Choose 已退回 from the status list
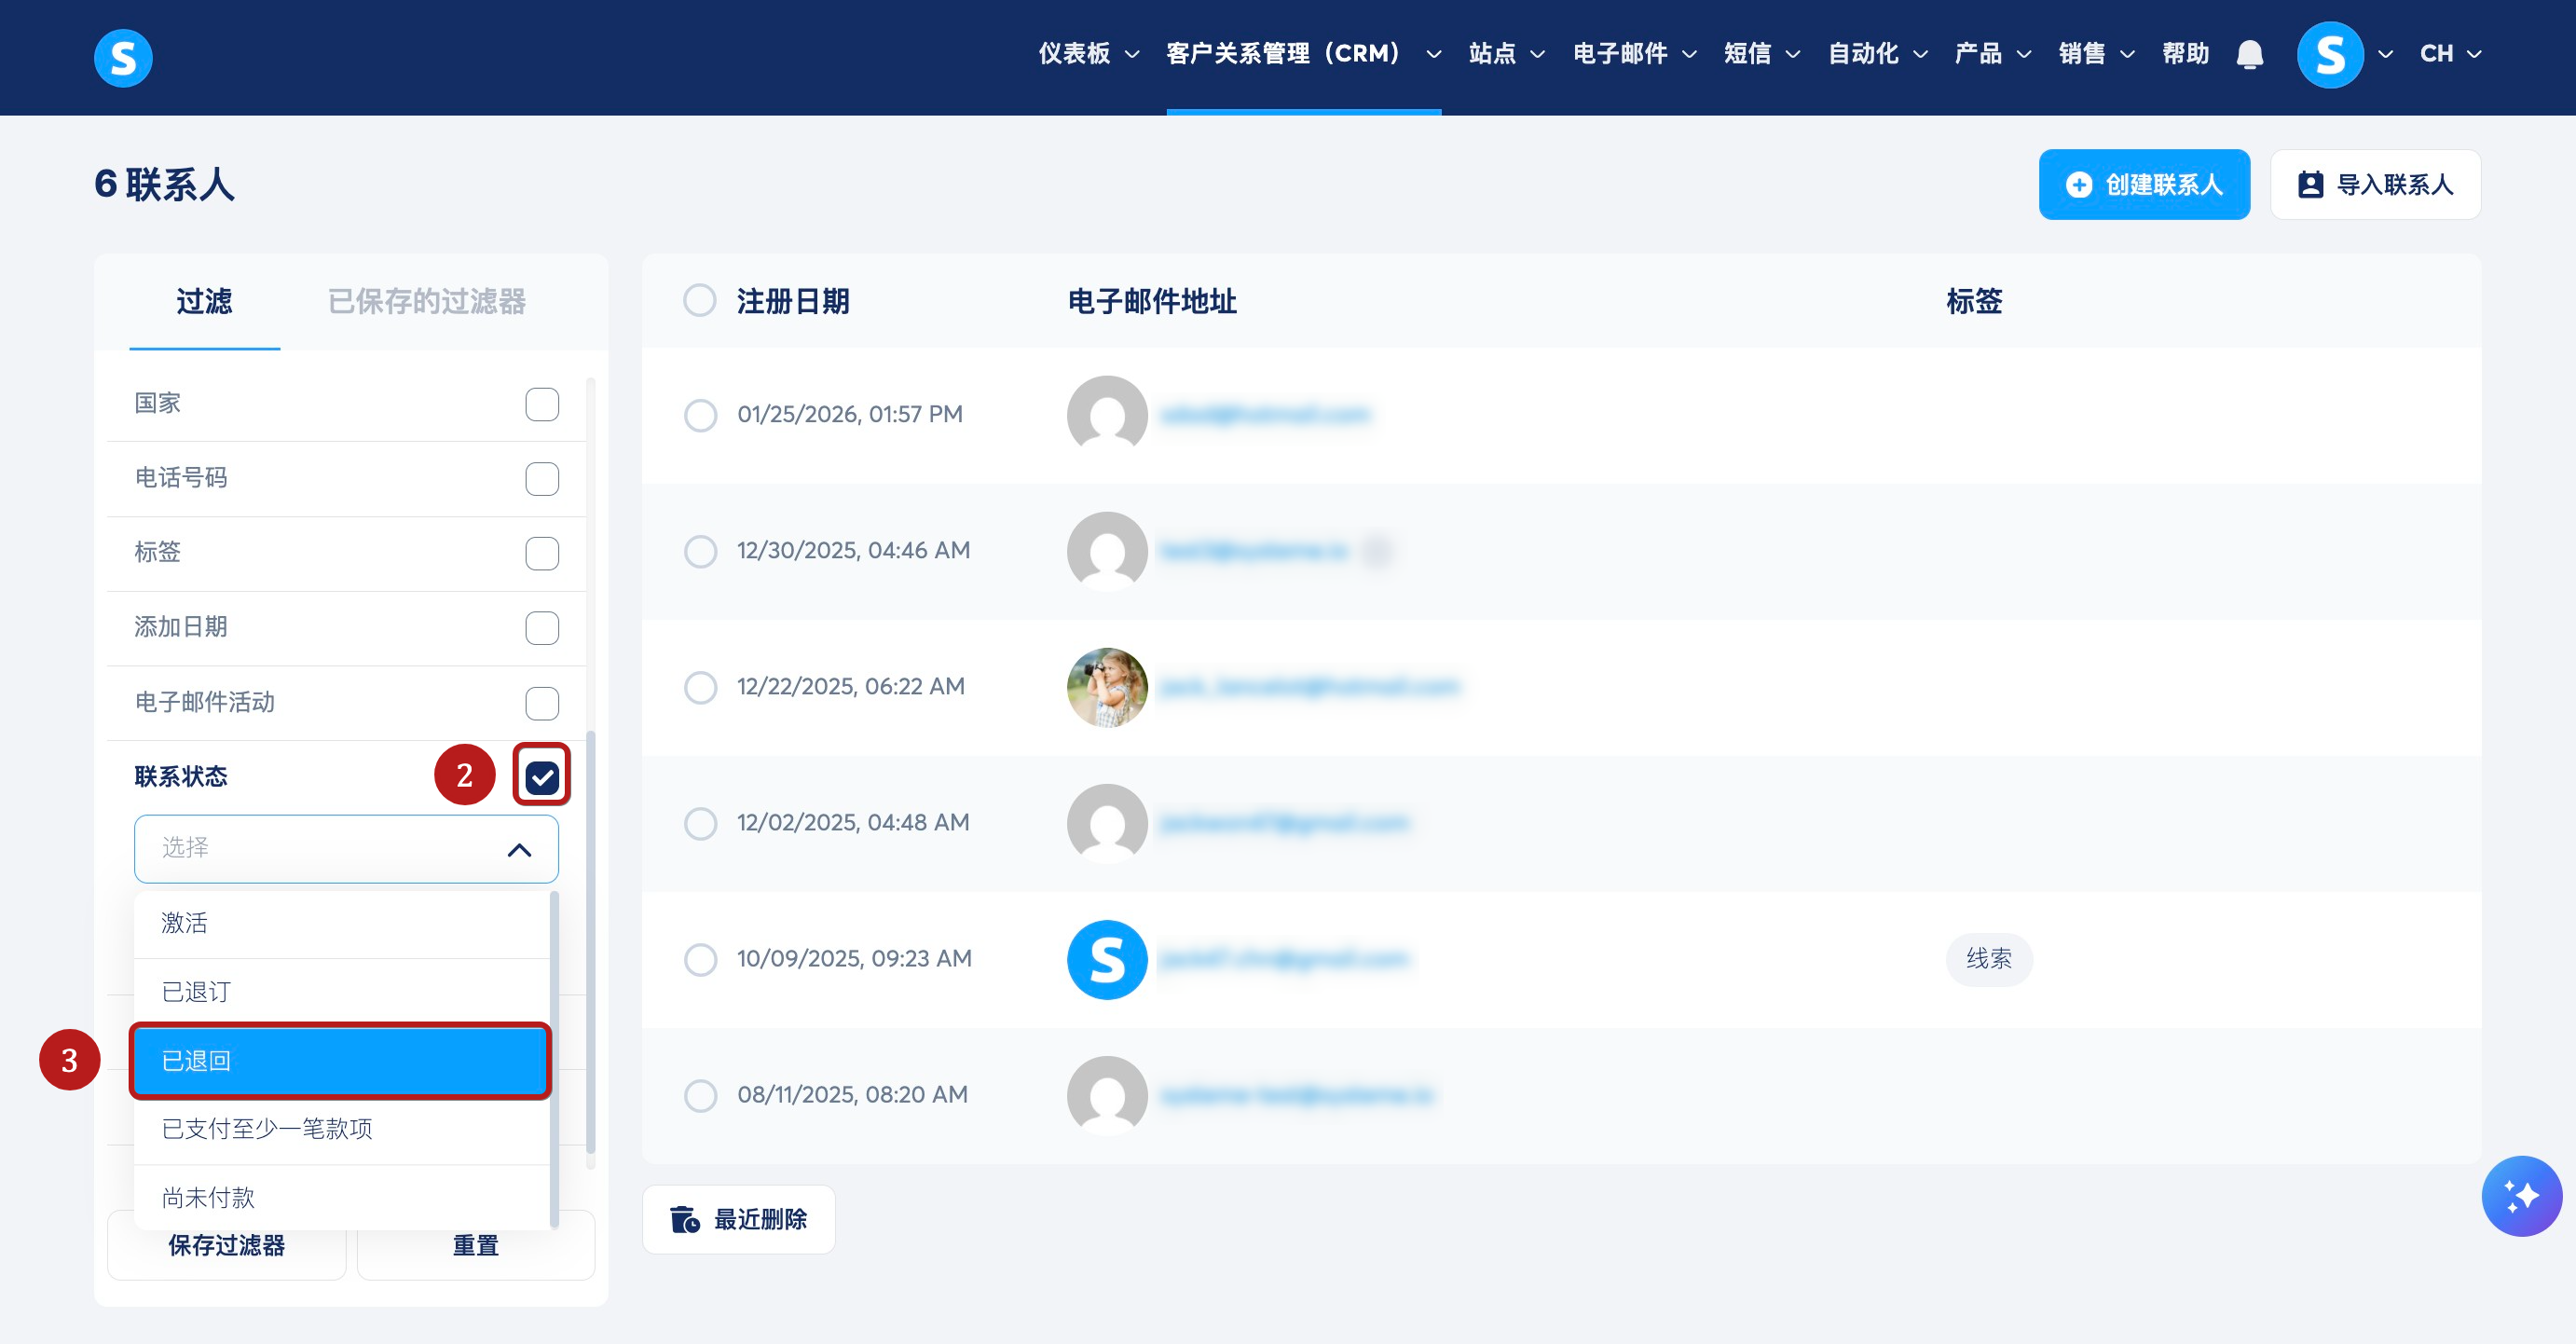This screenshot has height=1344, width=2576. [x=340, y=1060]
